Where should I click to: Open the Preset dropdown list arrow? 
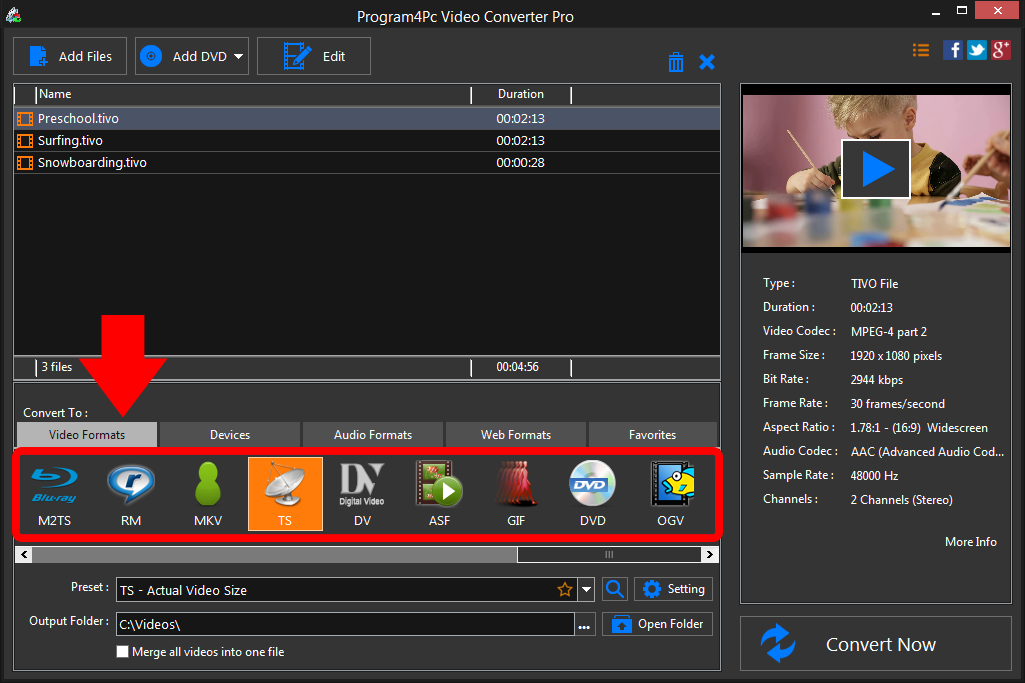point(586,590)
